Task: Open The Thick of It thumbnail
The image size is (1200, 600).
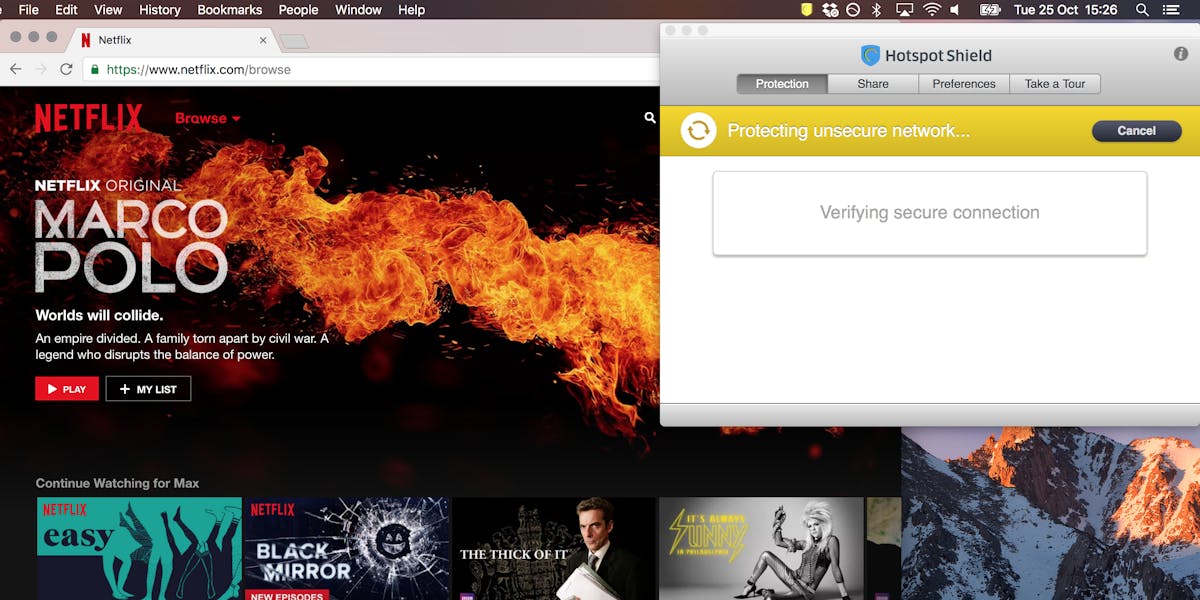Action: [554, 549]
